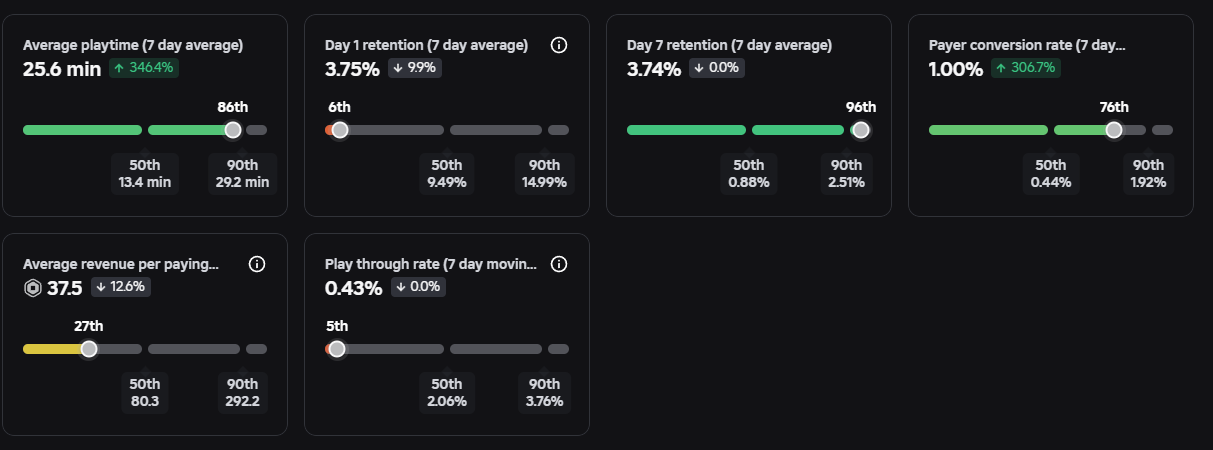Click the 96th percentile knob on Day 7 retention
Image resolution: width=1213 pixels, height=450 pixels.
click(x=860, y=130)
